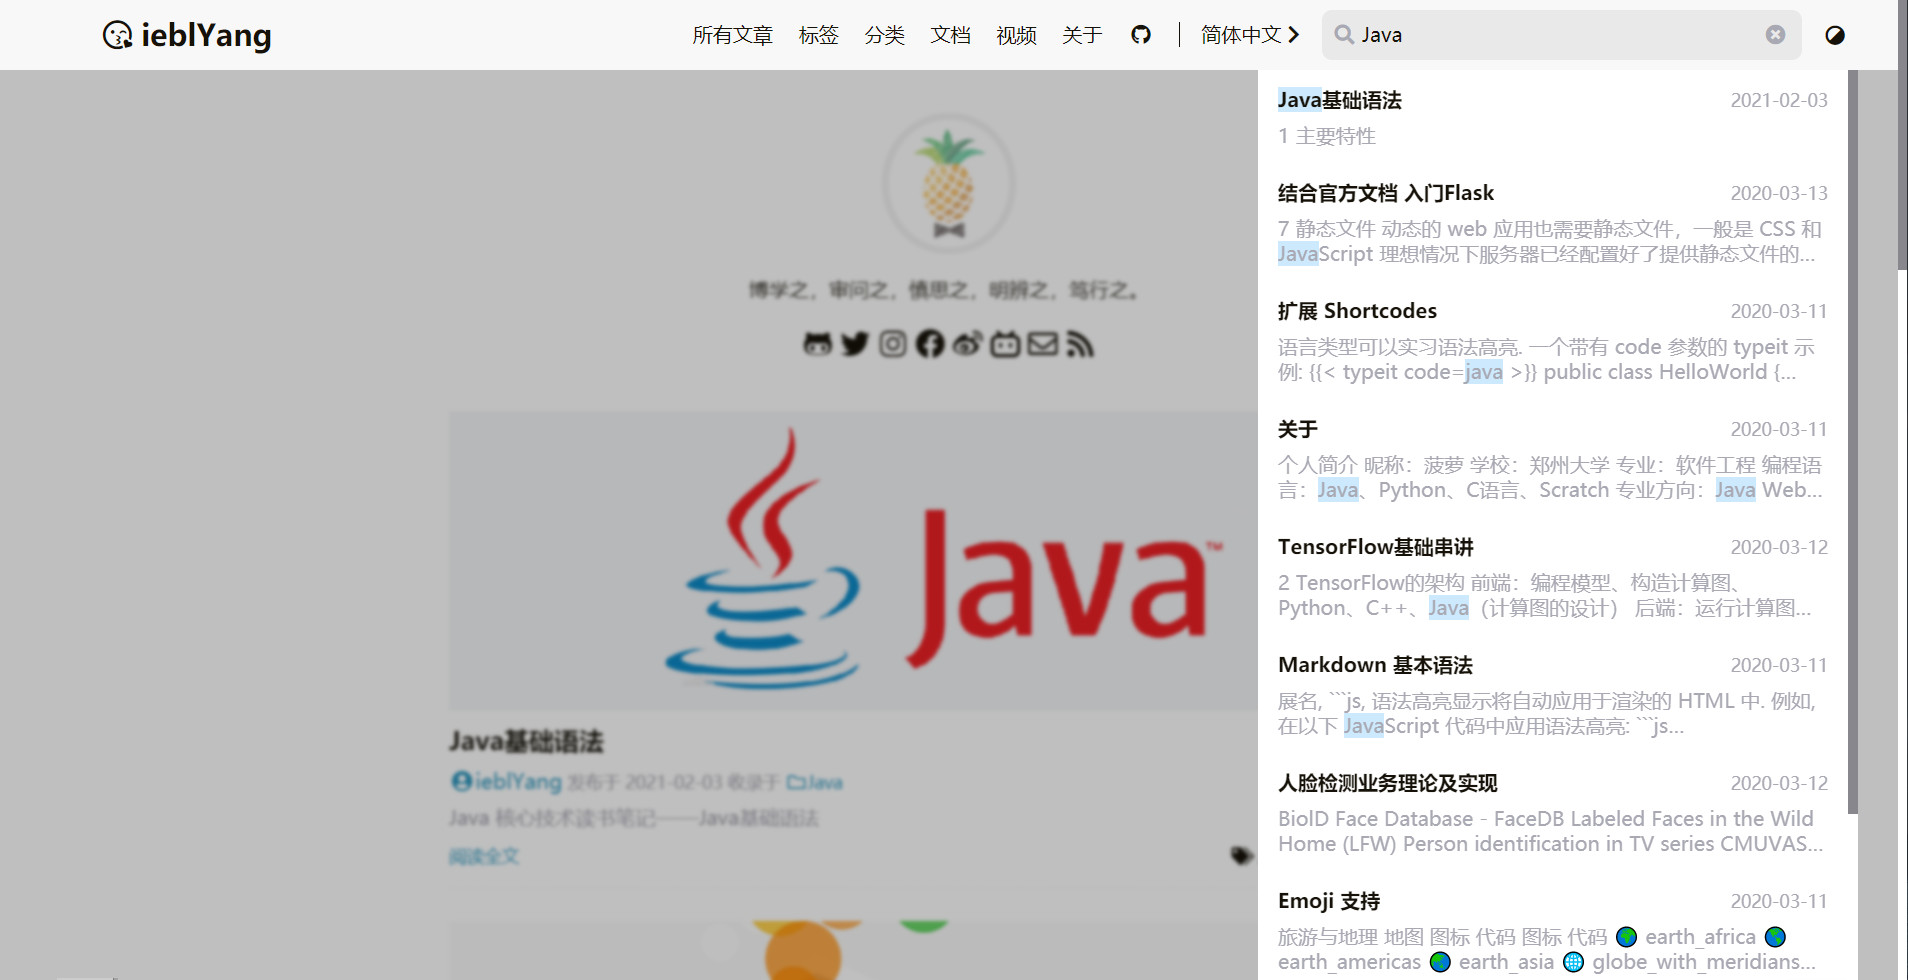Click the email envelope icon
The width and height of the screenshot is (1908, 980).
[x=1042, y=344]
